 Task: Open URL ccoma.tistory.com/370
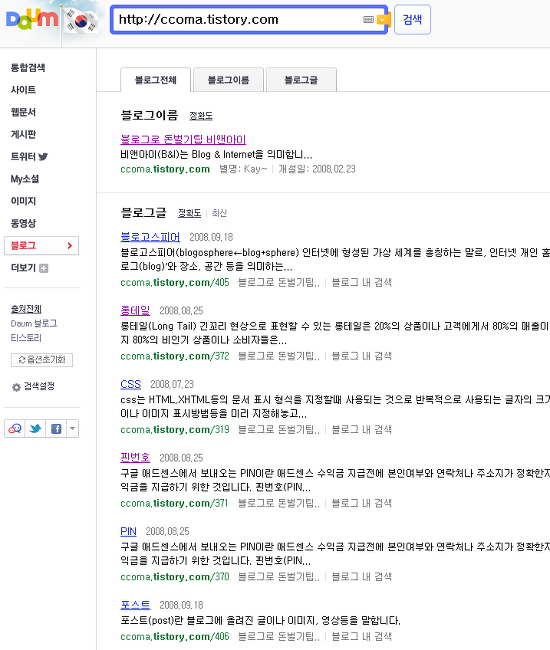tap(174, 577)
